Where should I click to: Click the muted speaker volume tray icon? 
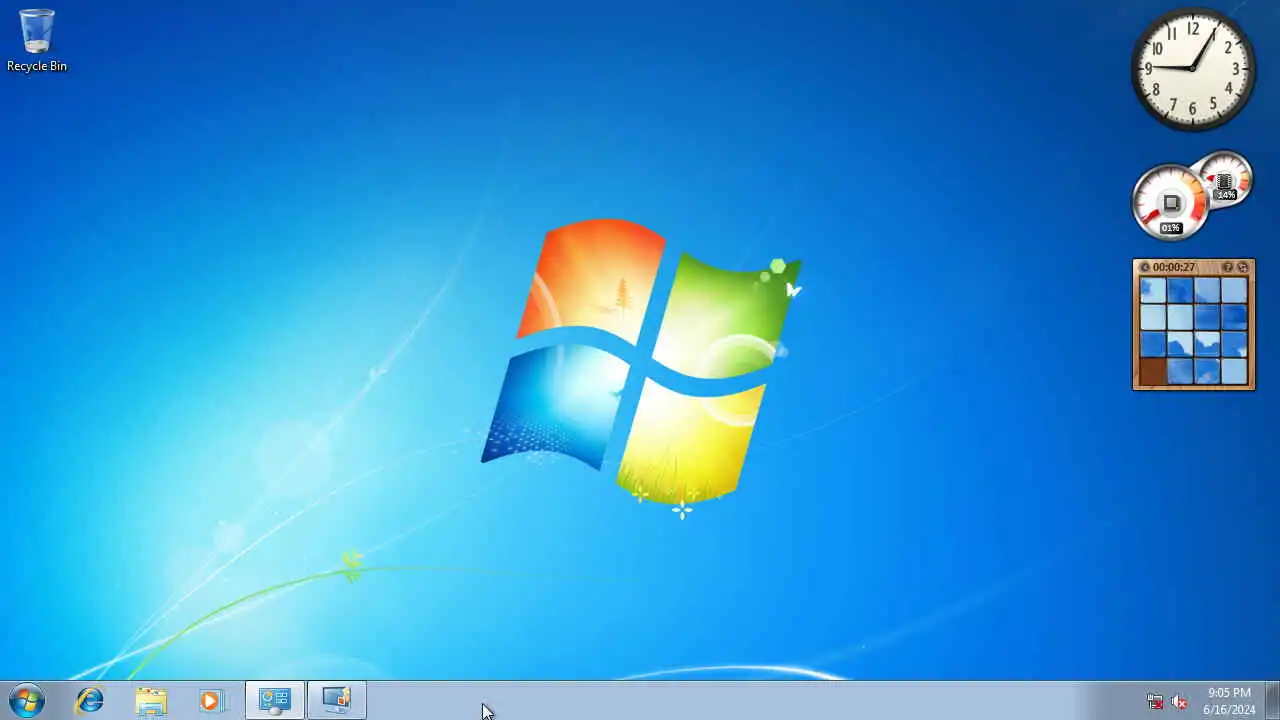(x=1180, y=701)
